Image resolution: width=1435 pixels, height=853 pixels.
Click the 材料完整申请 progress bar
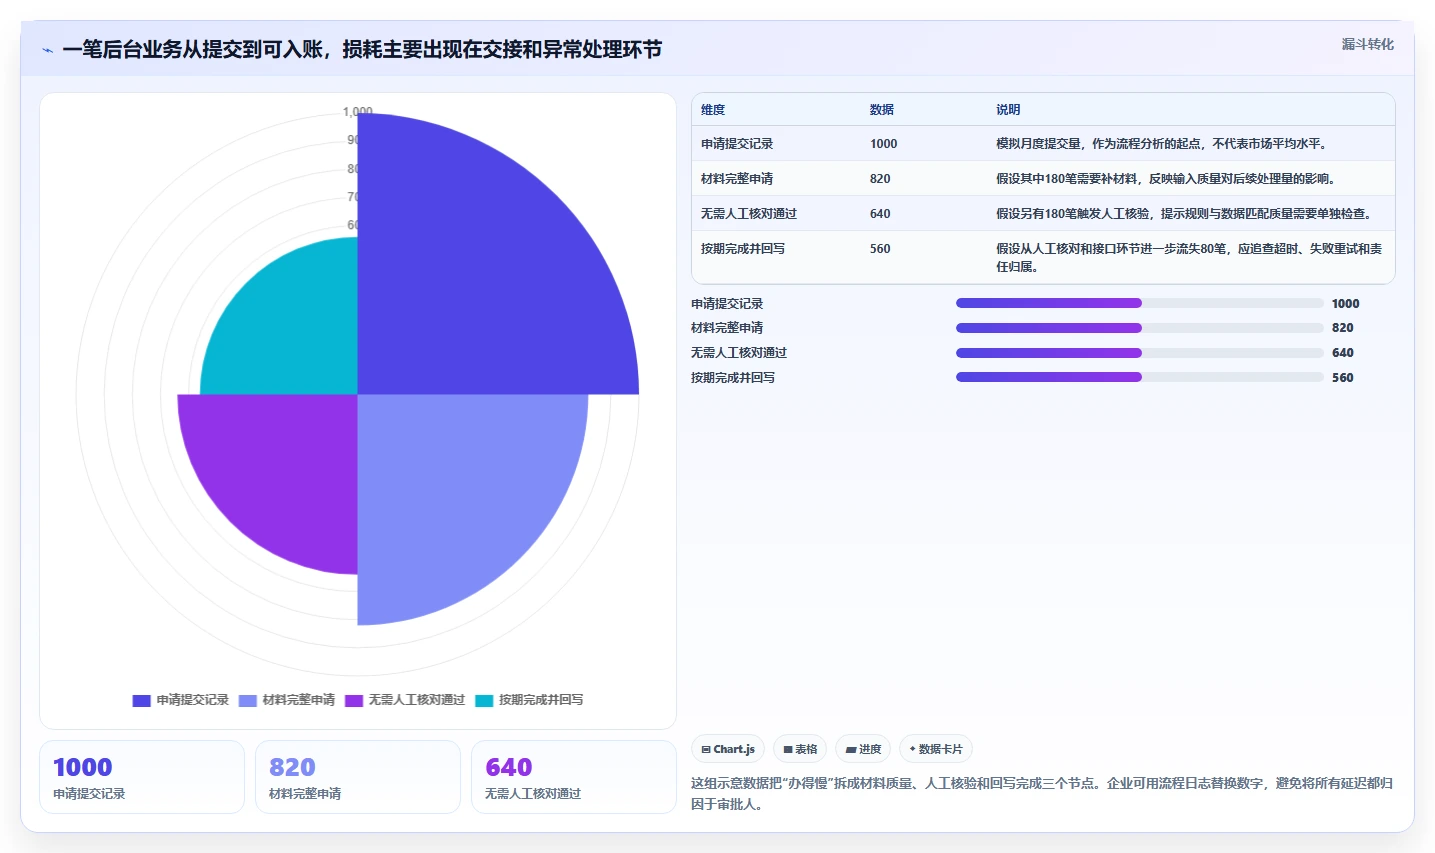point(1140,328)
